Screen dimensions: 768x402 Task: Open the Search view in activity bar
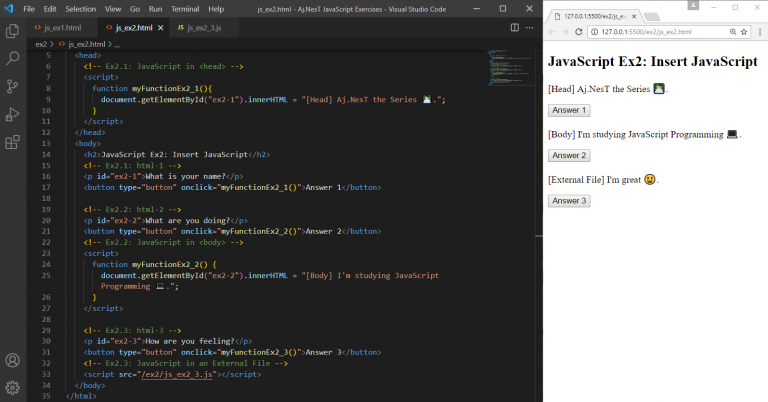tap(13, 59)
